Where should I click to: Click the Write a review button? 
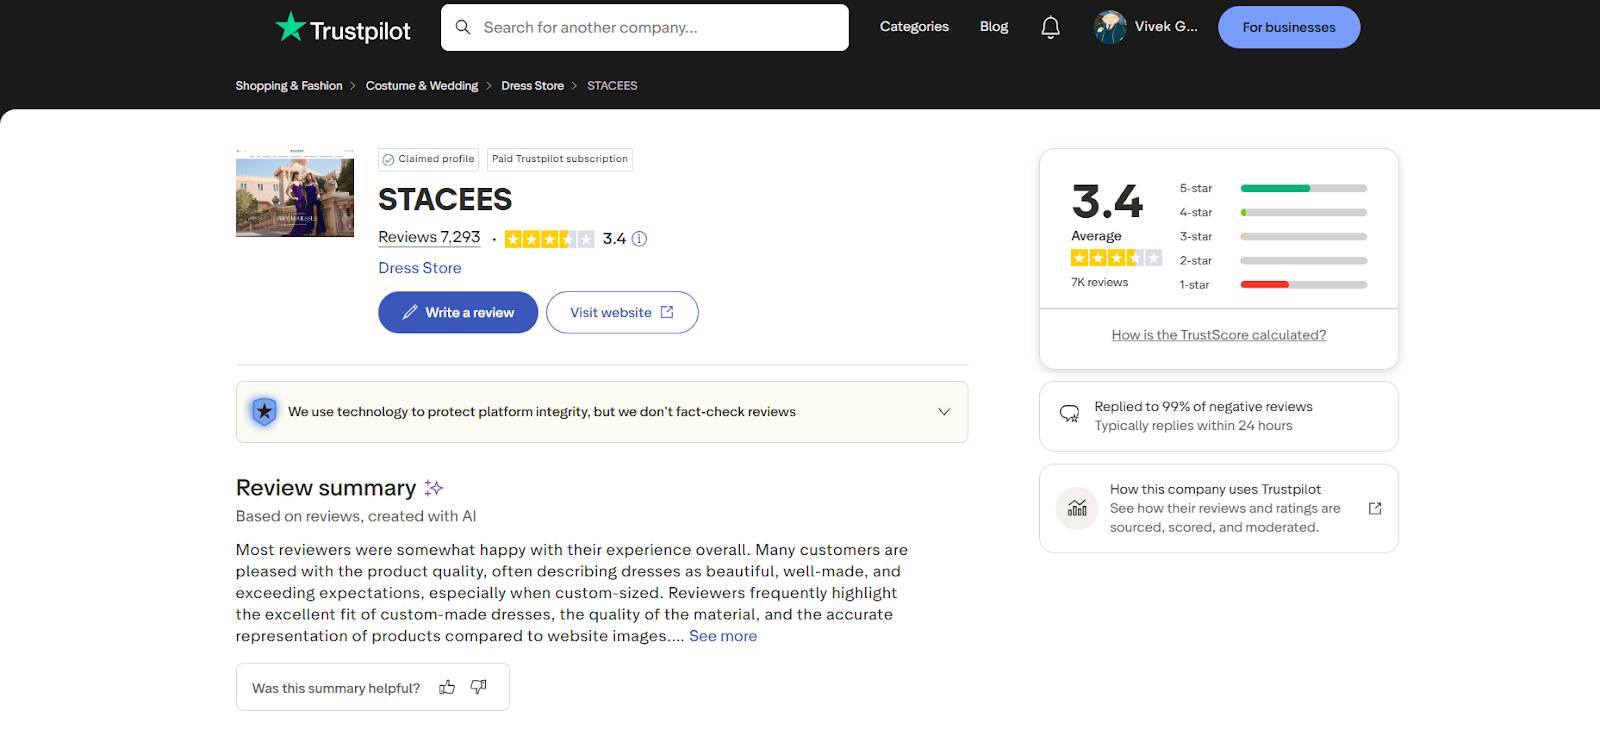458,313
